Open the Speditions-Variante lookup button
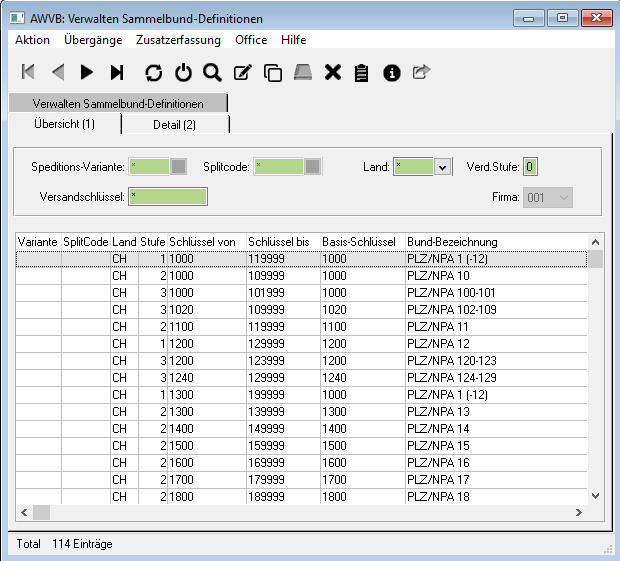This screenshot has height=561, width=620. 179,167
